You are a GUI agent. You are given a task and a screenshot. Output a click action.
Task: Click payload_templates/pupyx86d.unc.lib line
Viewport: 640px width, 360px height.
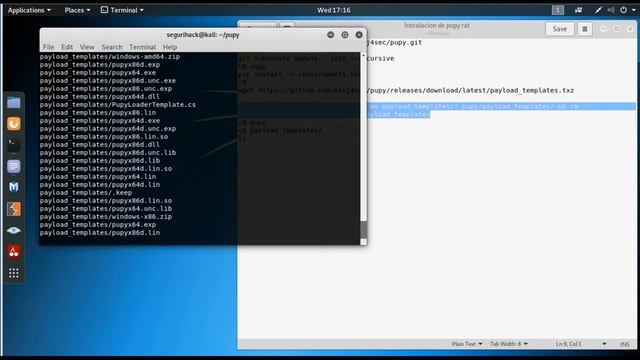(108, 153)
